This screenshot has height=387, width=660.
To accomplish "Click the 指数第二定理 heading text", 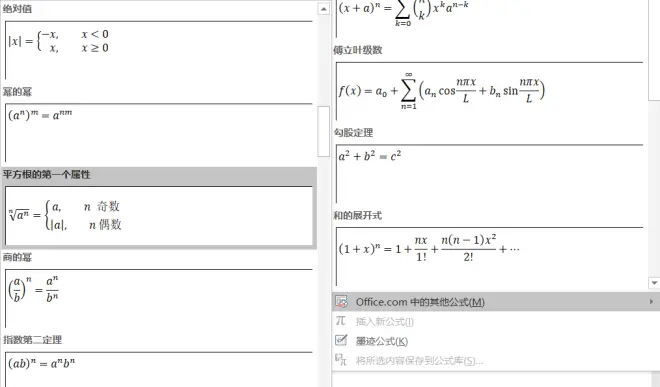I will click(x=32, y=339).
